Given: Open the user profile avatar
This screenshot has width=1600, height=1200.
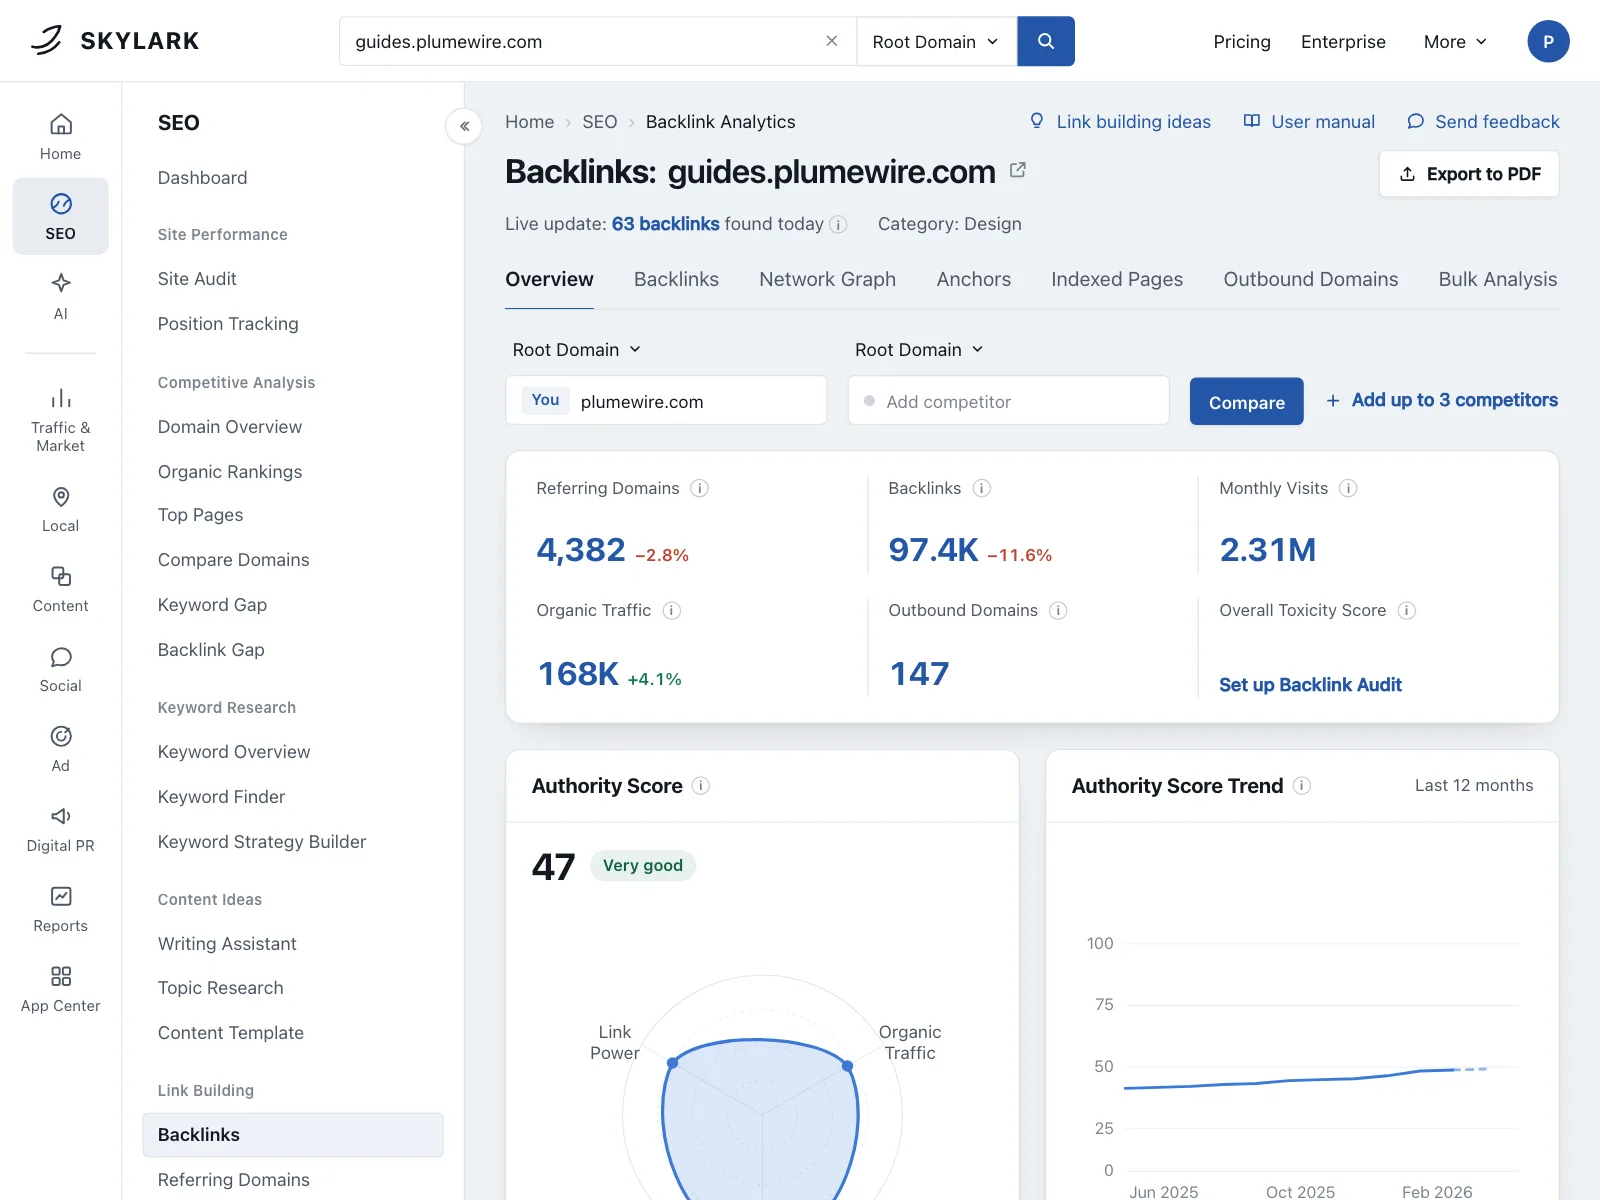Looking at the screenshot, I should pos(1548,41).
